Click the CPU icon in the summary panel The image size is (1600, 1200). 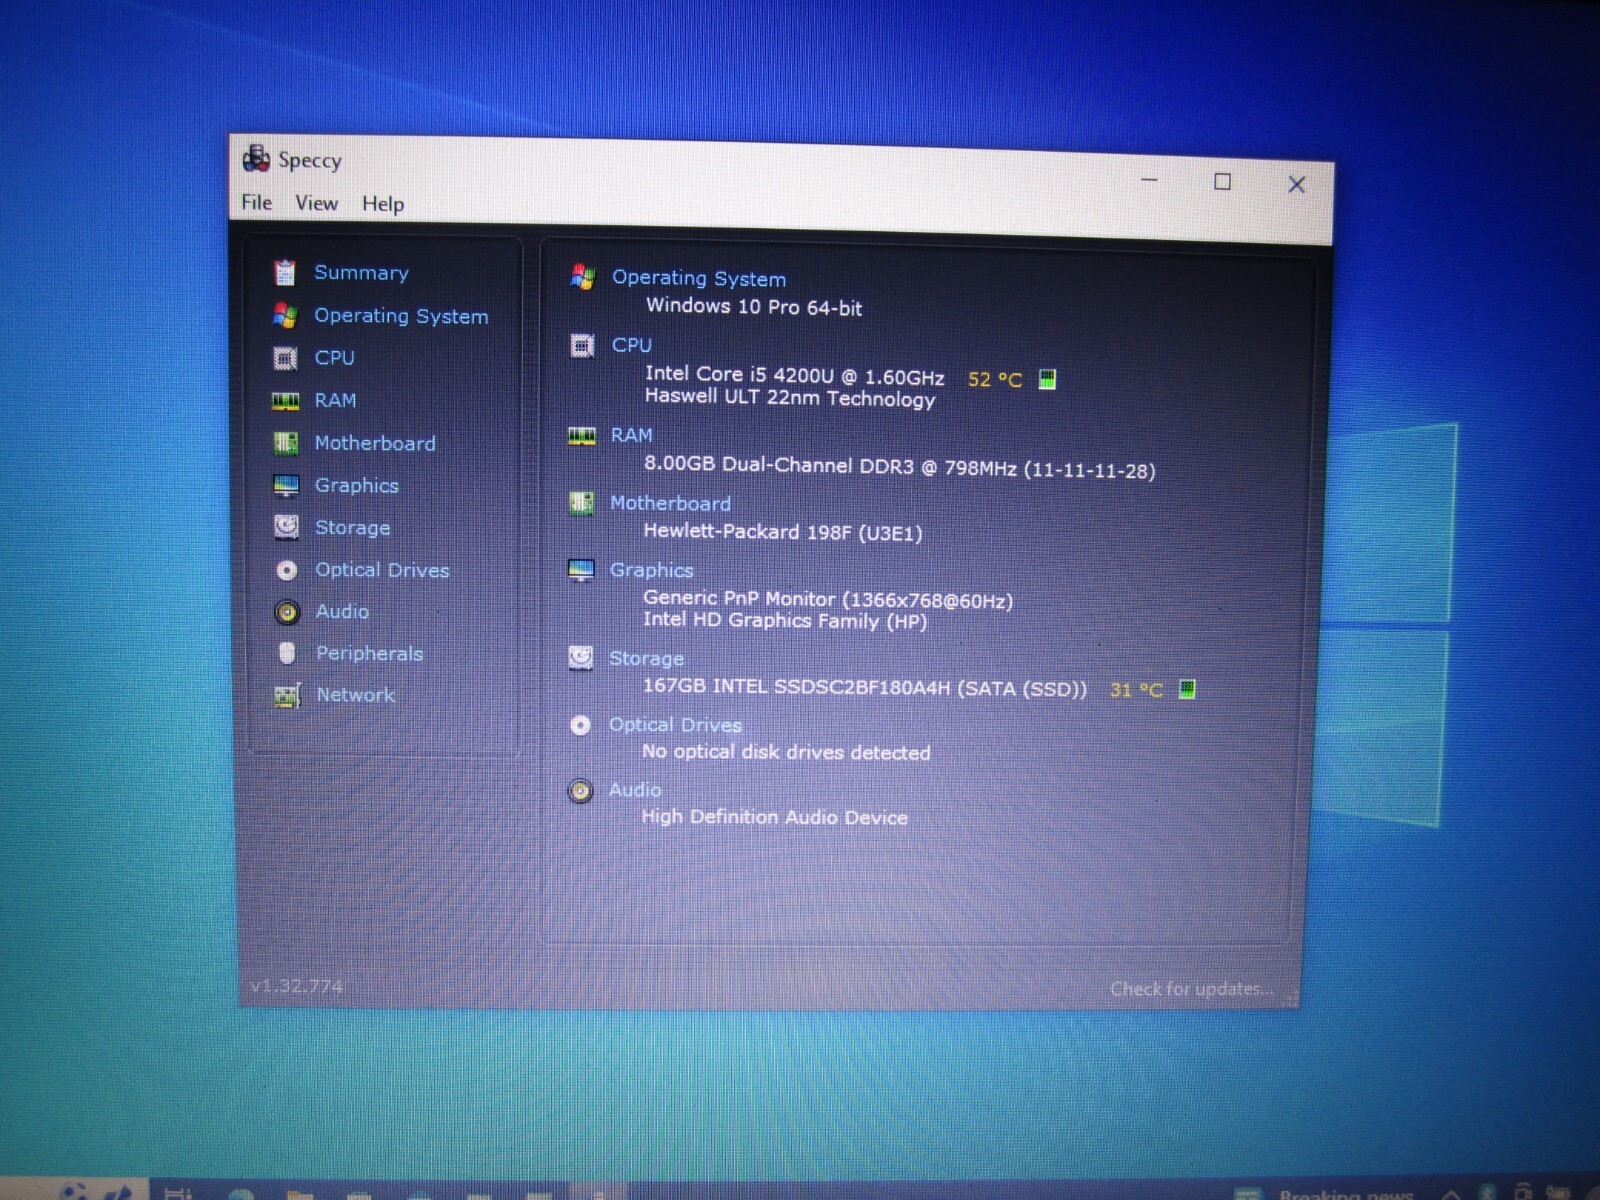tap(582, 345)
